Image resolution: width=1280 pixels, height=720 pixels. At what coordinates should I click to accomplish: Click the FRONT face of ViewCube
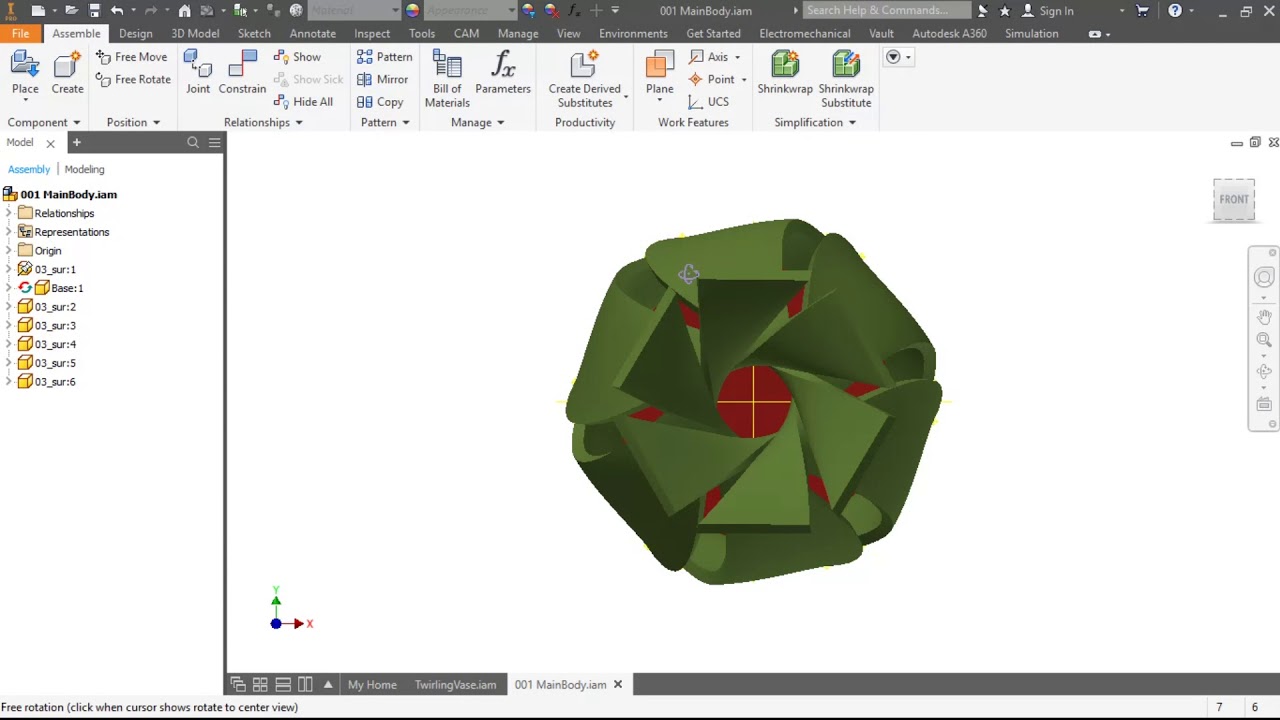[x=1234, y=199]
